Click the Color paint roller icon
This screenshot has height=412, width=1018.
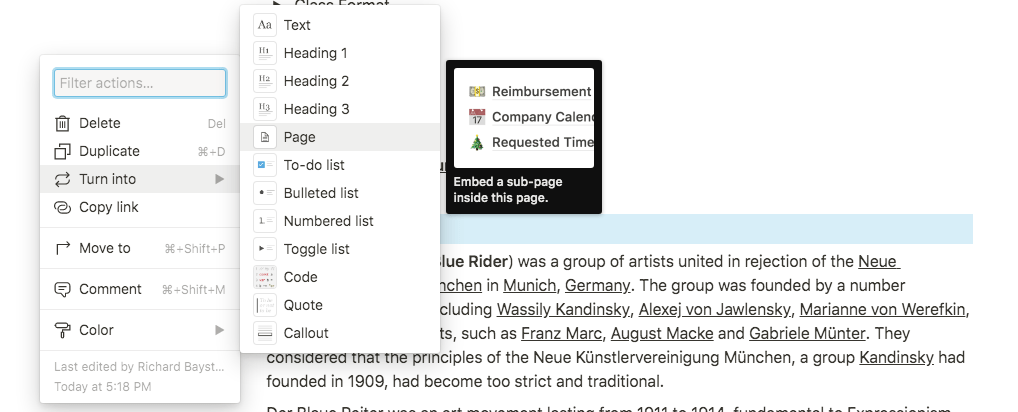62,330
